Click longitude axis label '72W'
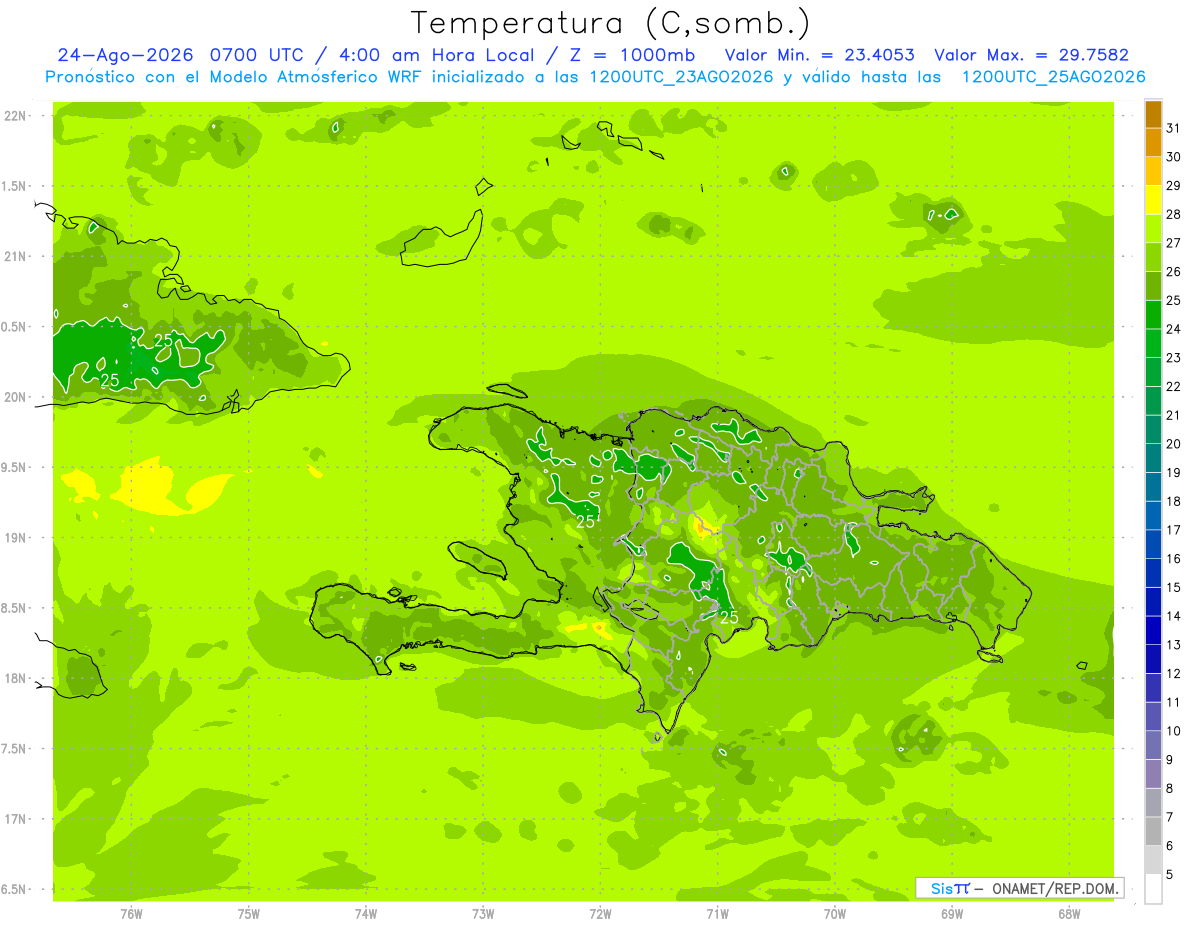Screen dimensions: 1200x927 600,914
